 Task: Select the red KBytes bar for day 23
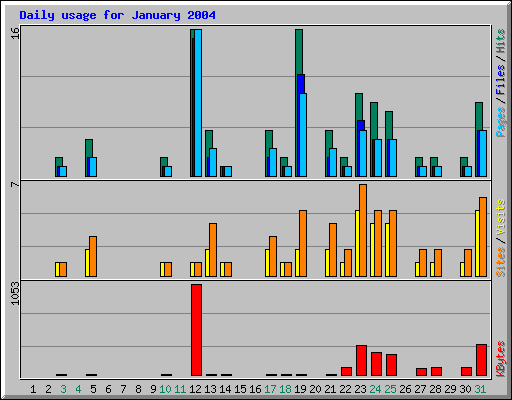(x=362, y=361)
